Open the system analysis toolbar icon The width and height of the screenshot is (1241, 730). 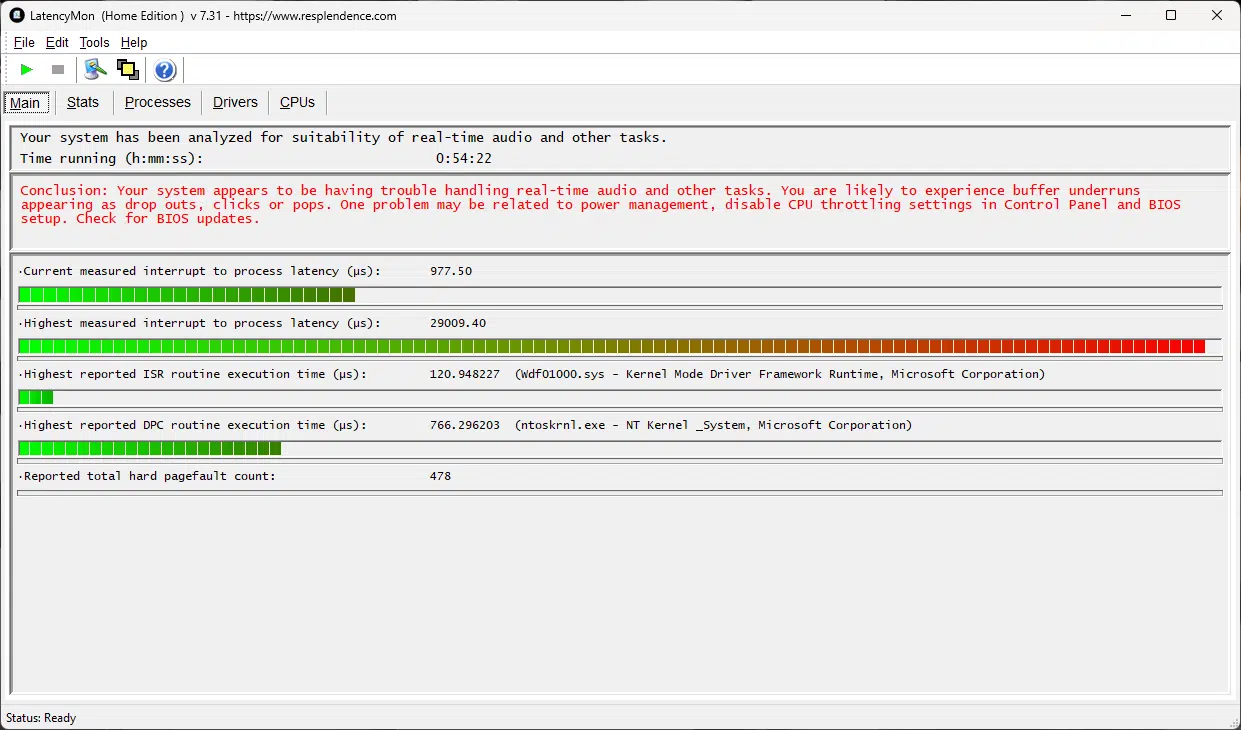pyautogui.click(x=96, y=70)
